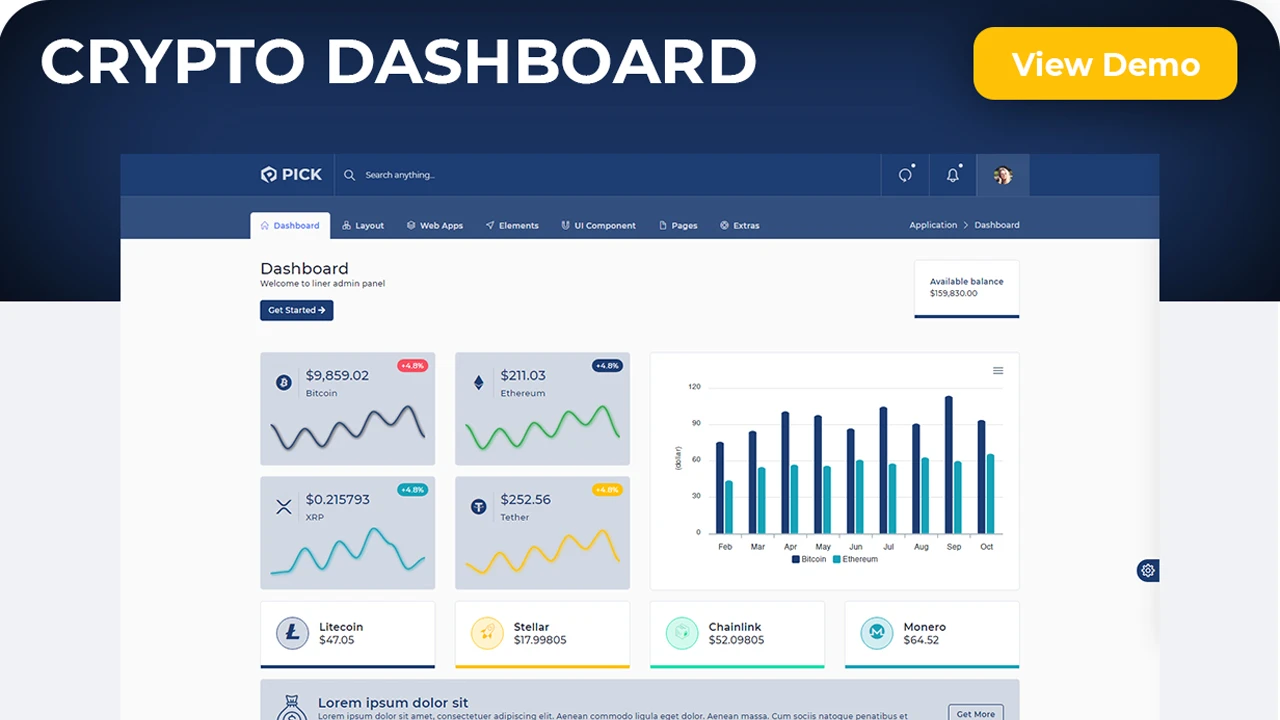Open the Web Apps menu
Image resolution: width=1280 pixels, height=720 pixels.
(x=435, y=225)
